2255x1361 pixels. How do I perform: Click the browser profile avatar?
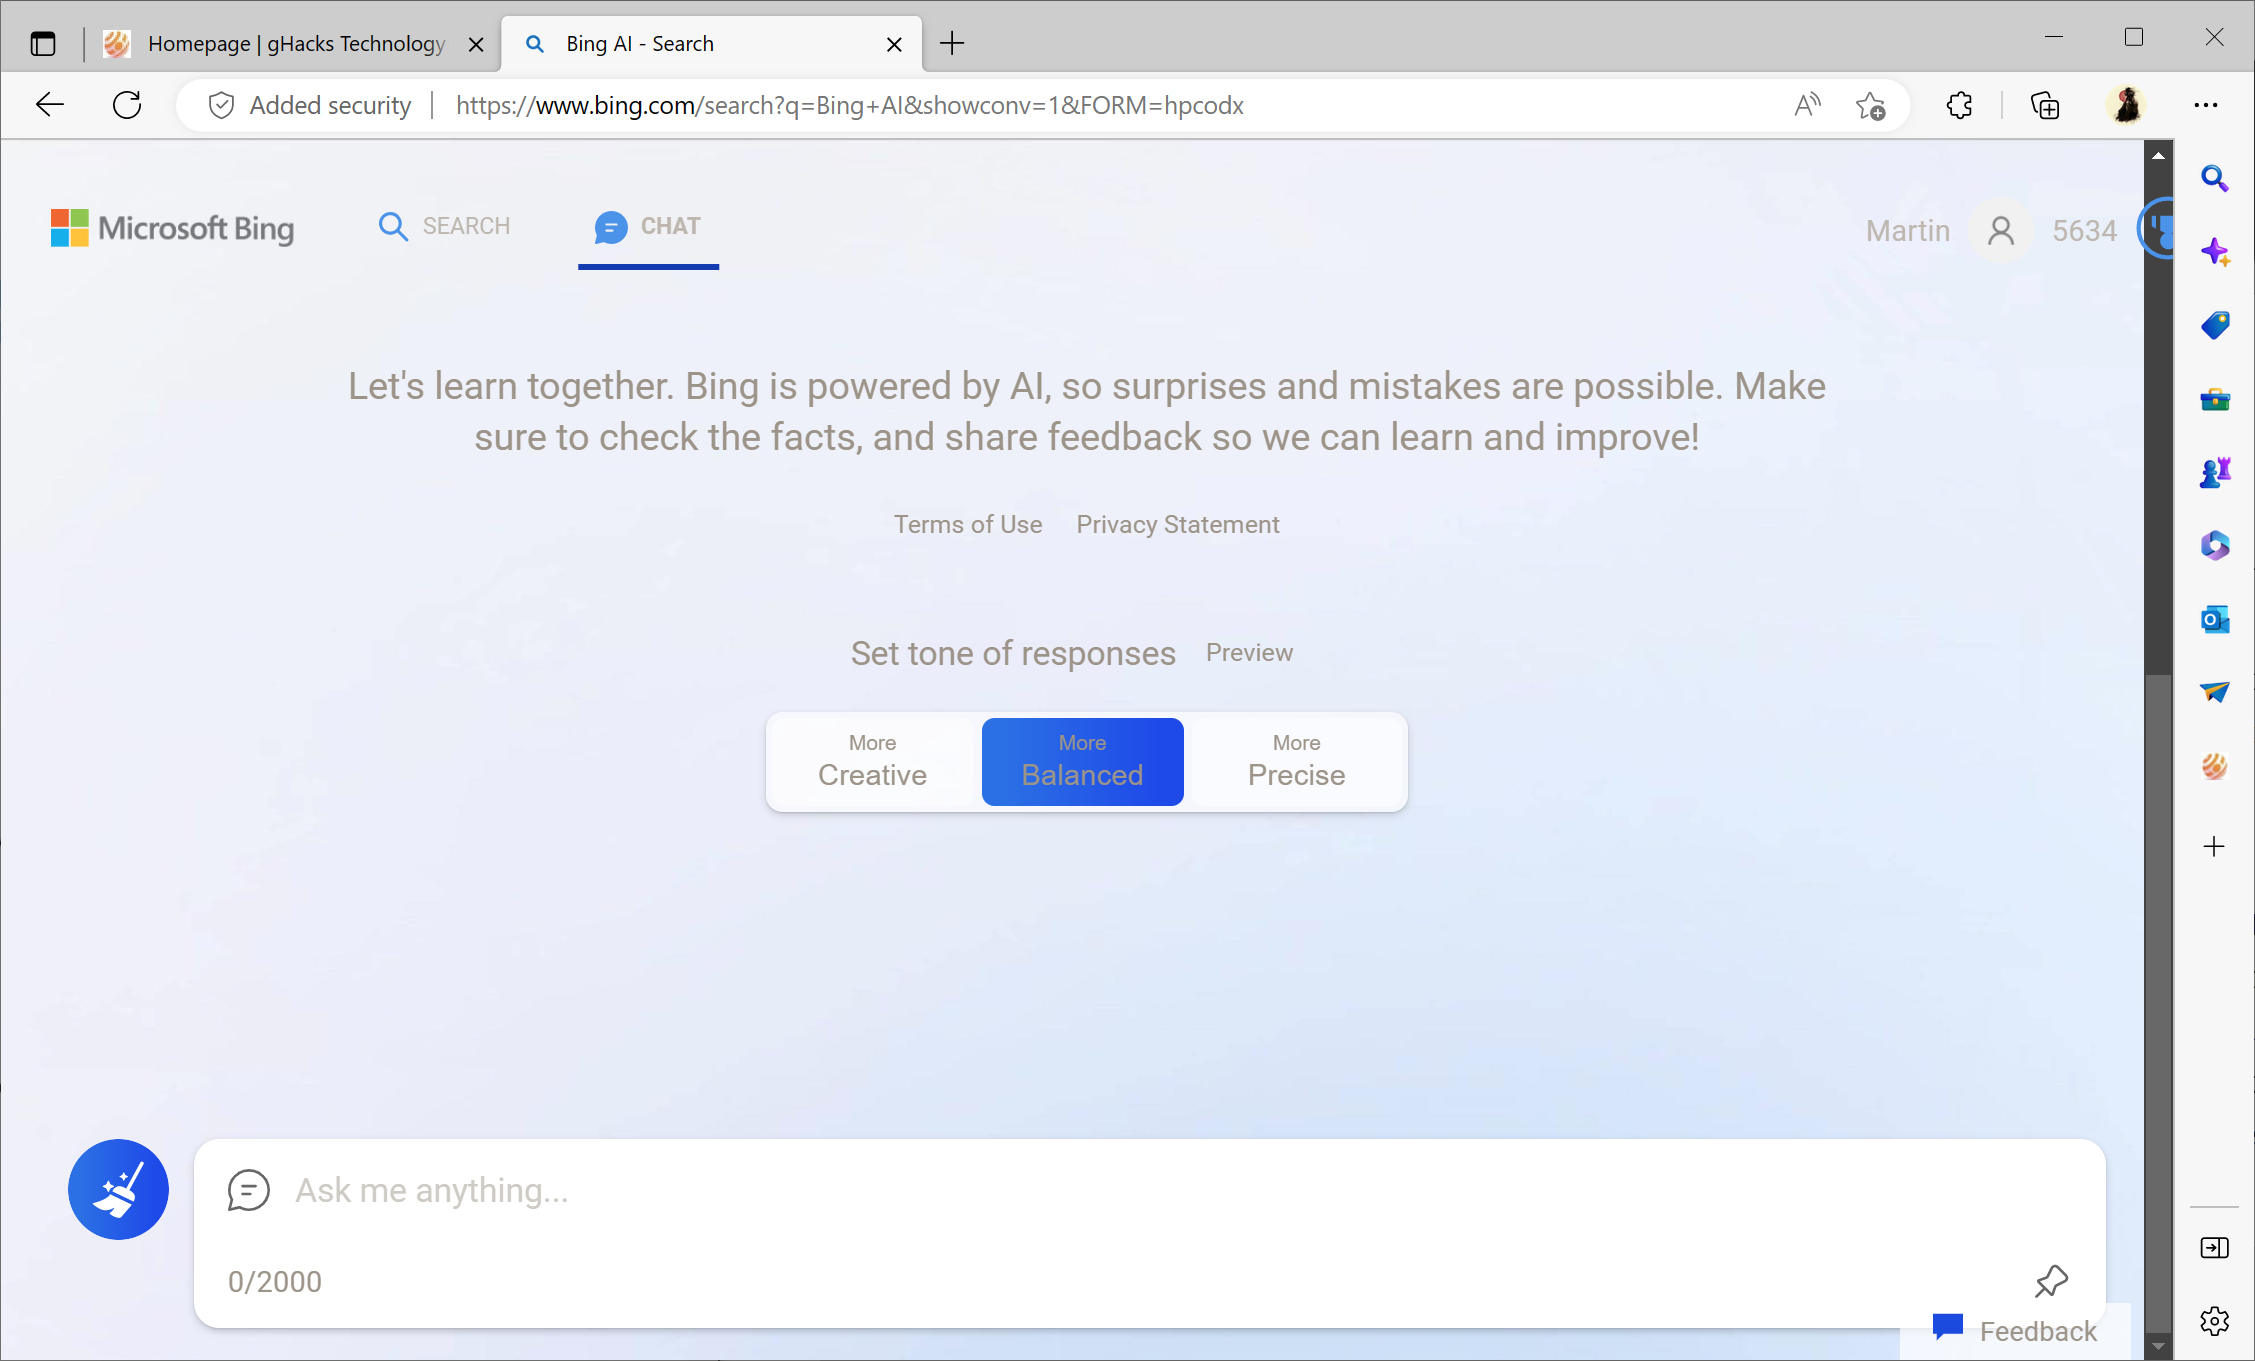point(2127,105)
